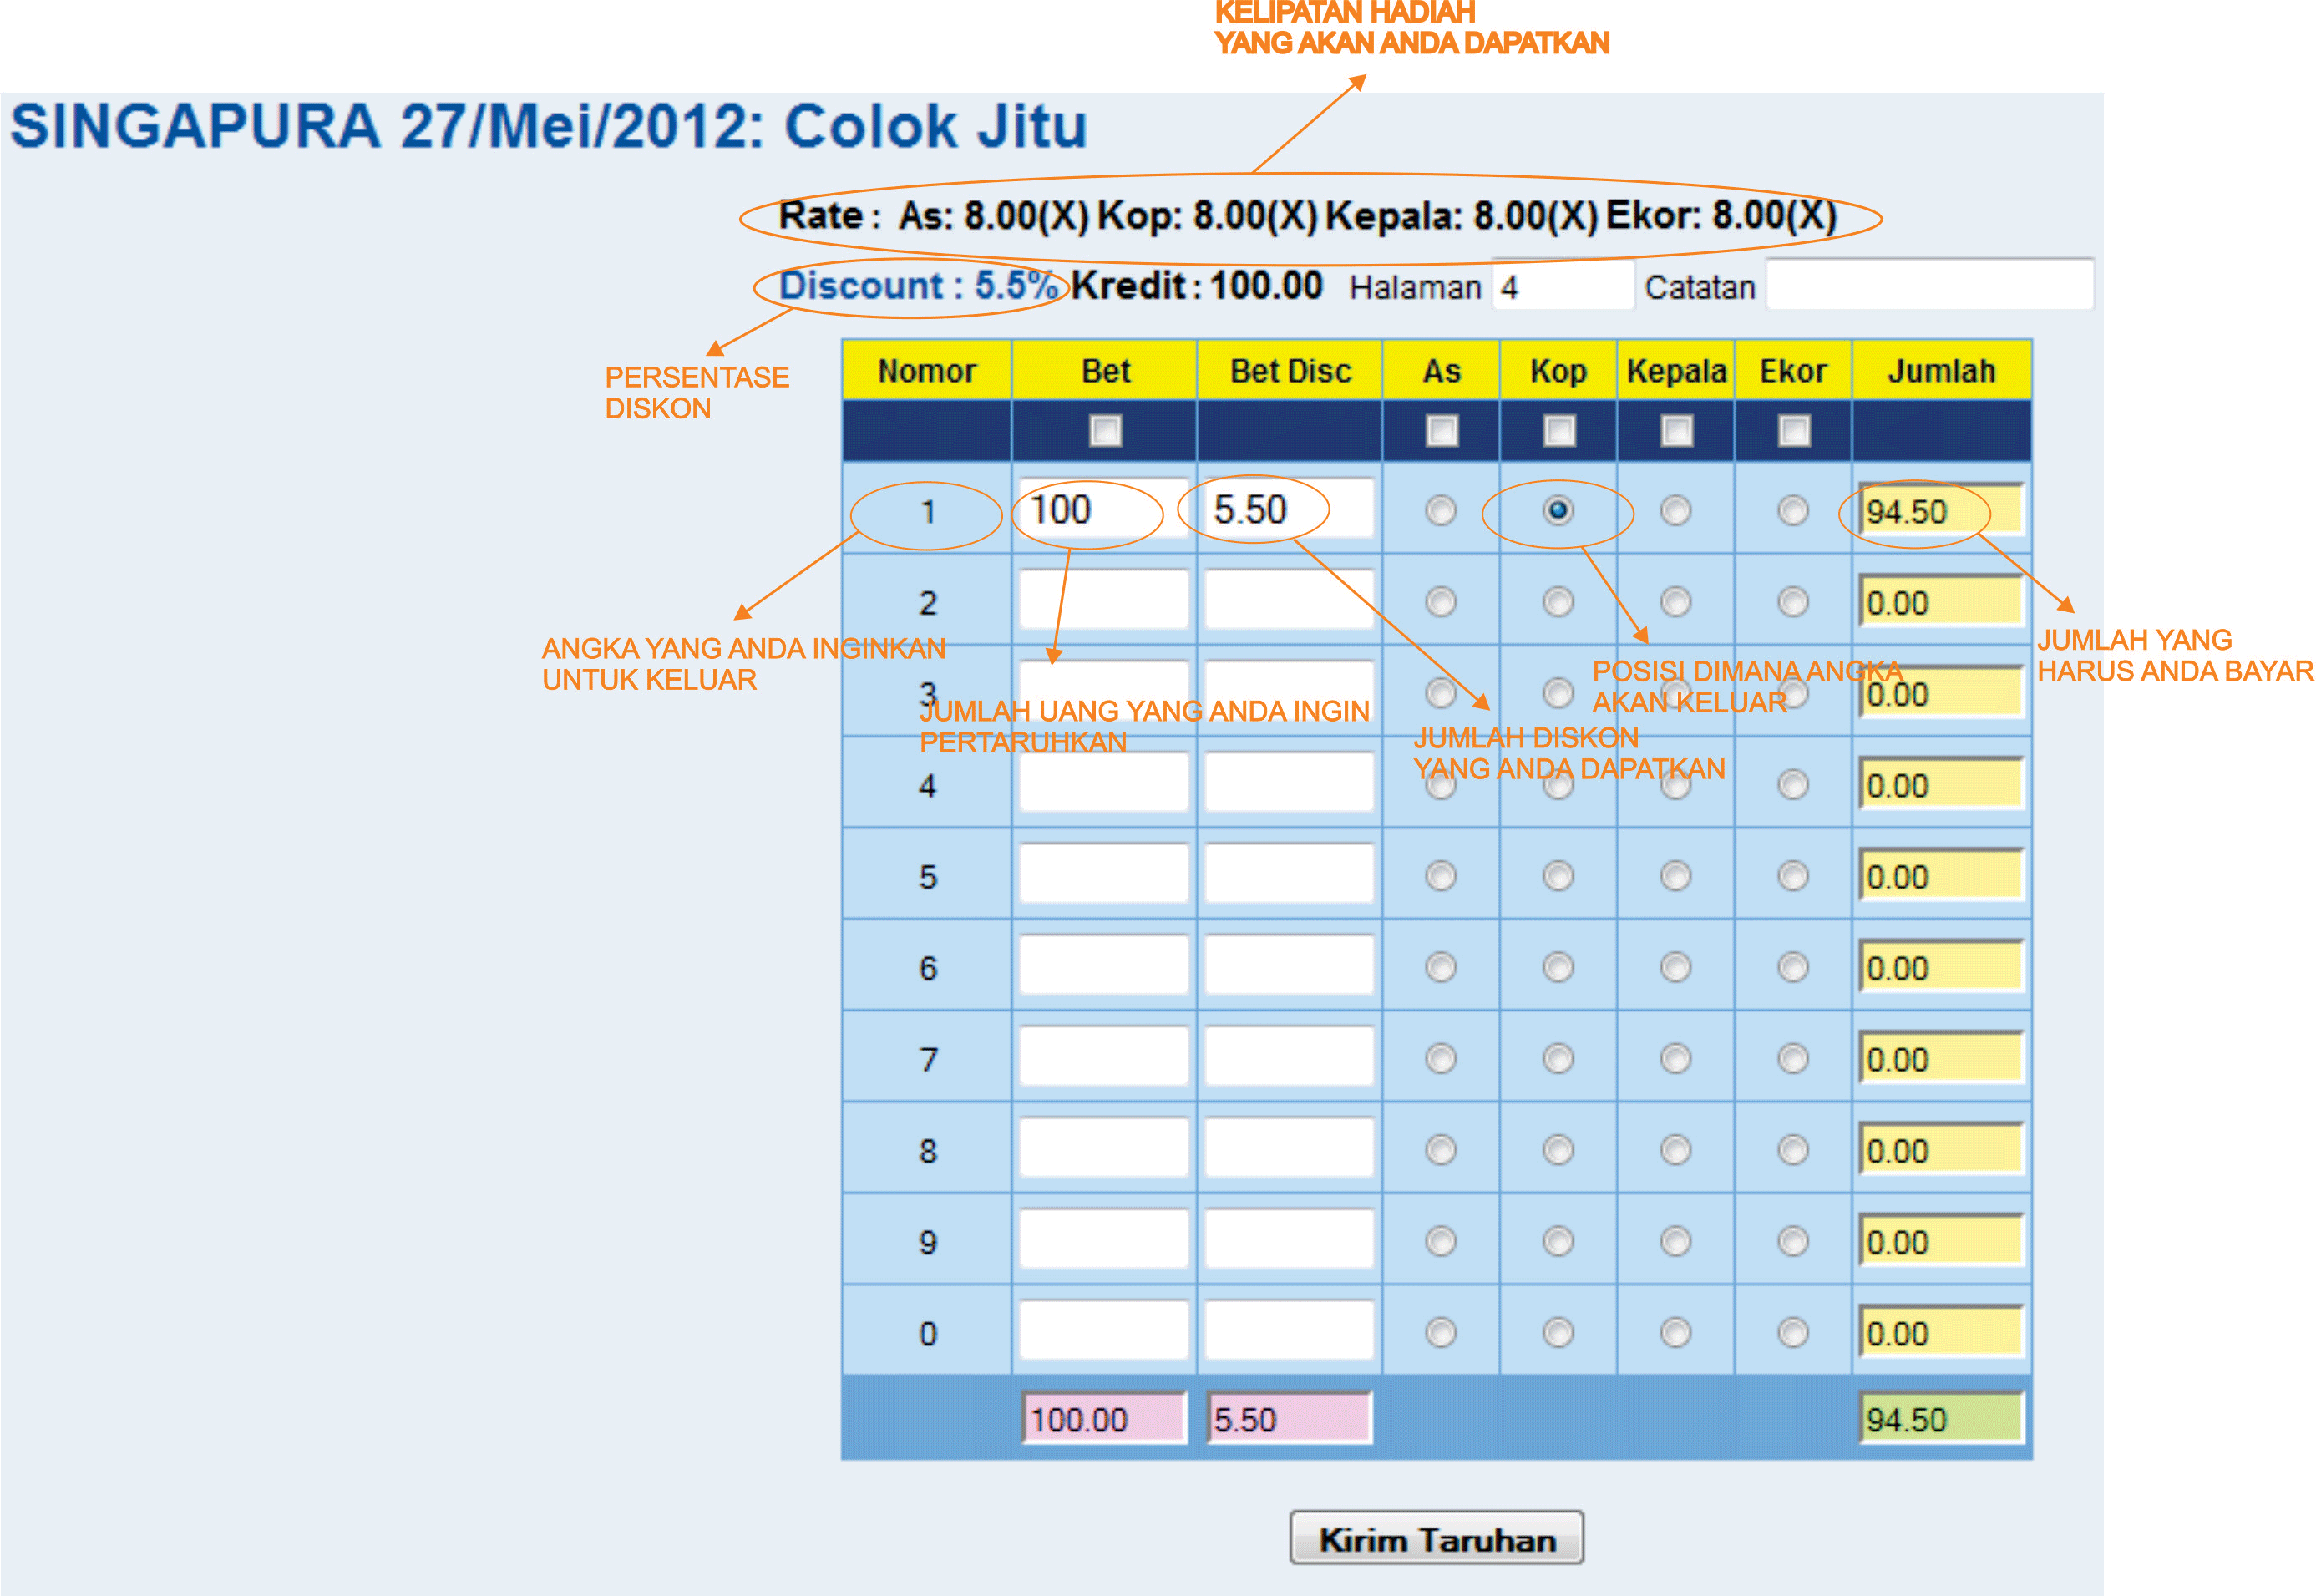Select the As radio for number 7
Screen dimensions: 2316x1596
pyautogui.click(x=1441, y=1058)
